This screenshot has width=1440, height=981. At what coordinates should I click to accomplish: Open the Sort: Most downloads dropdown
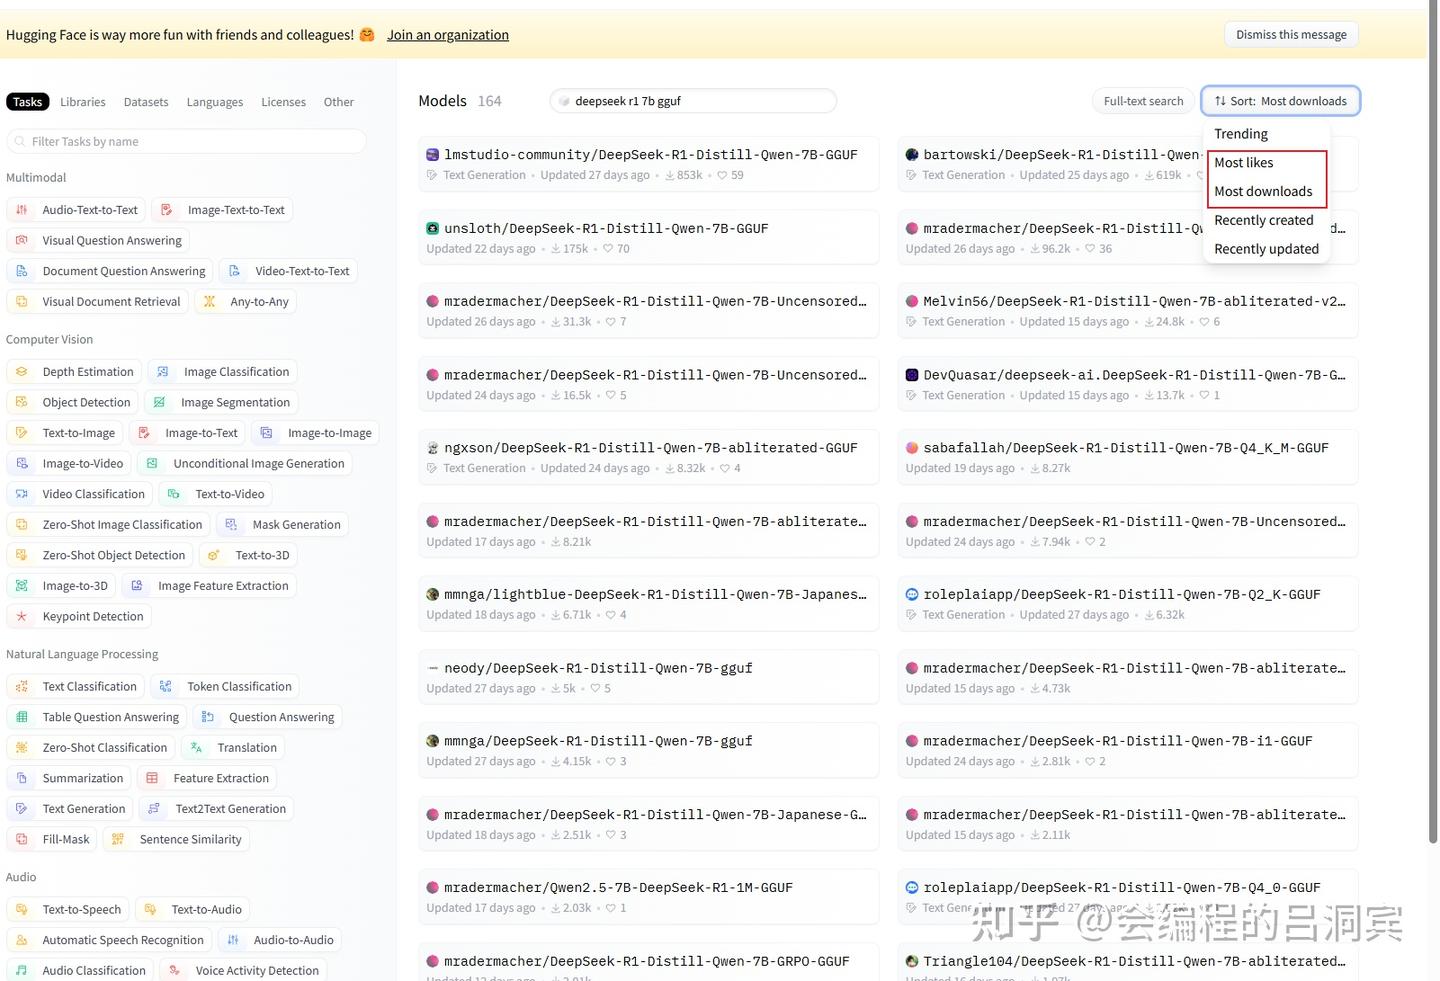(1280, 101)
